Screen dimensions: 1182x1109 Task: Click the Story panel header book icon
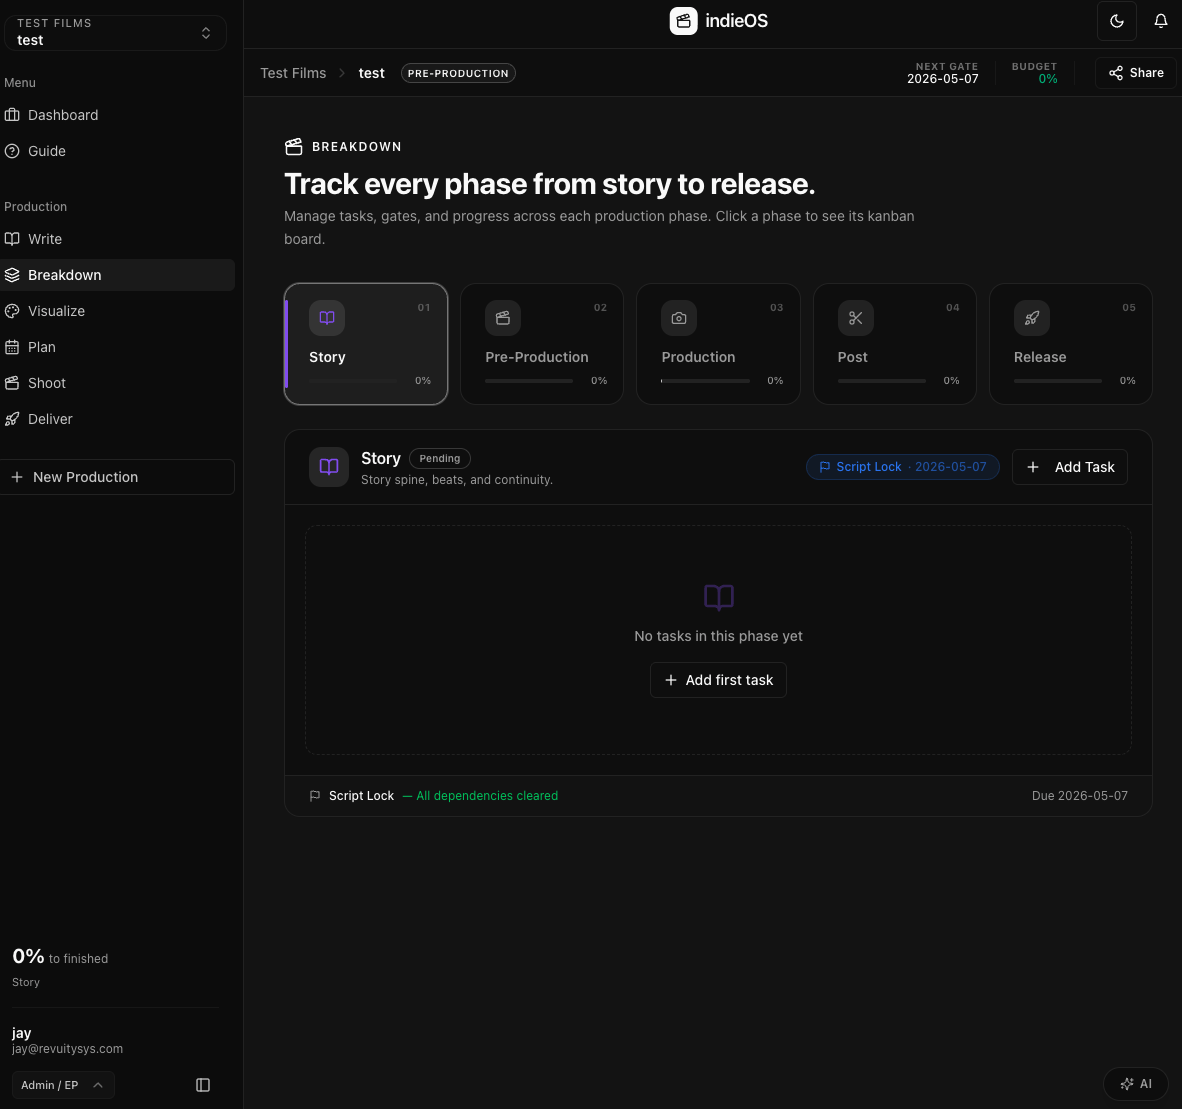point(329,467)
